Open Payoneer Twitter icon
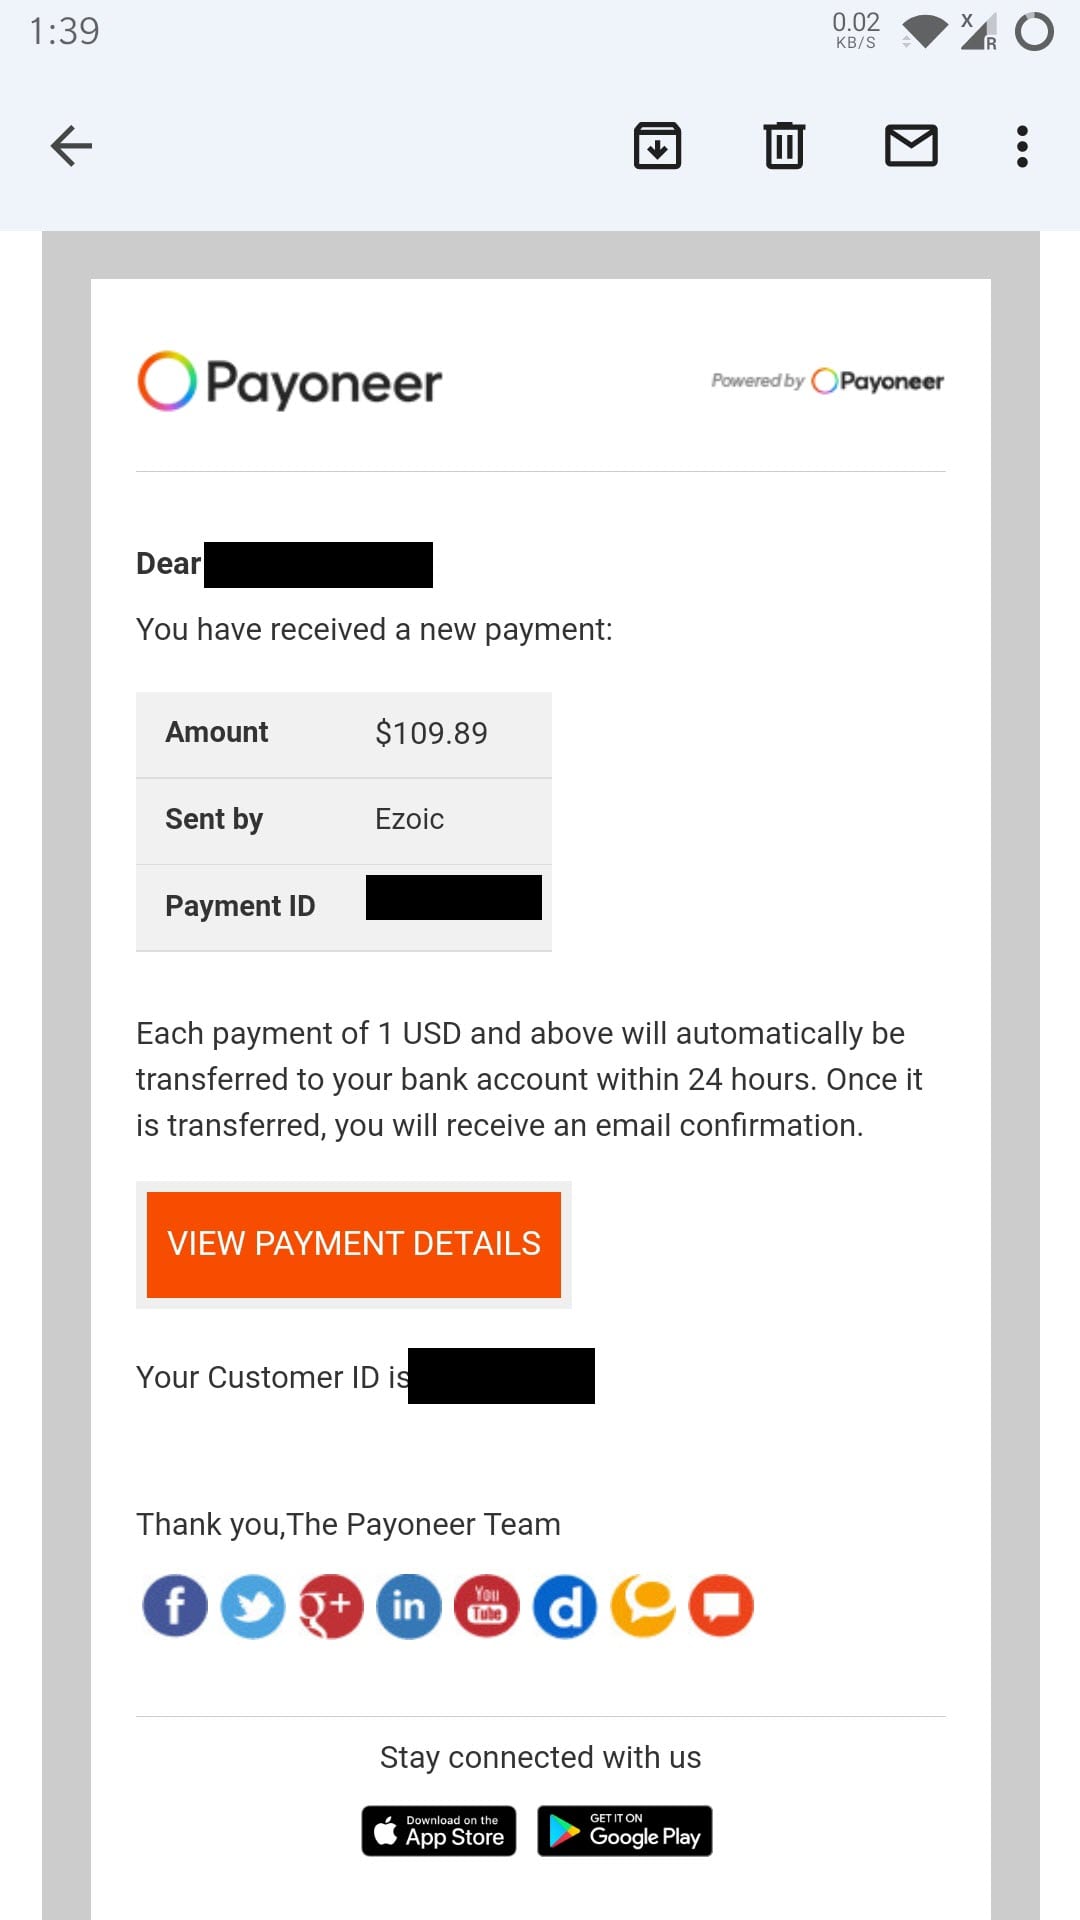The image size is (1080, 1920). click(x=253, y=1606)
